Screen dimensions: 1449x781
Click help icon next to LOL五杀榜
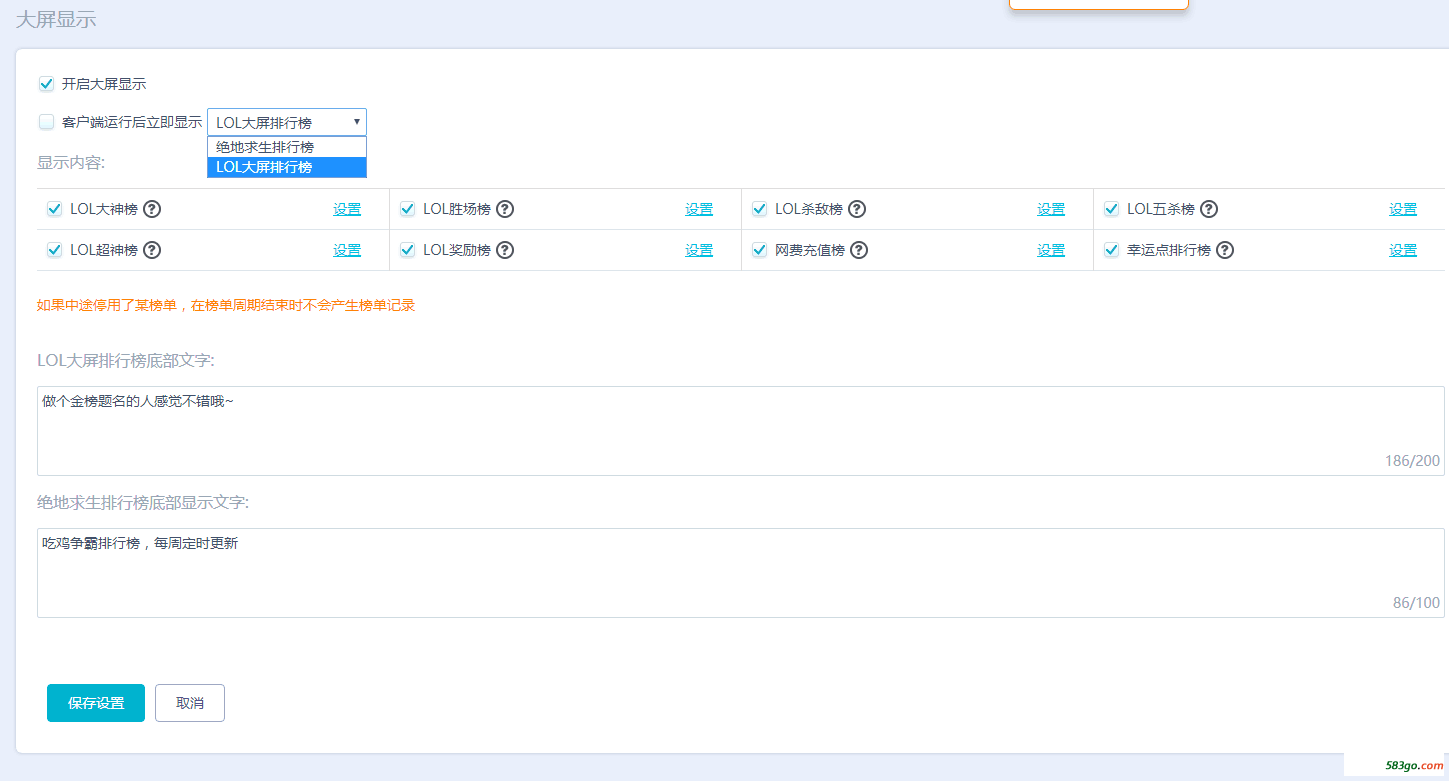coord(1209,209)
